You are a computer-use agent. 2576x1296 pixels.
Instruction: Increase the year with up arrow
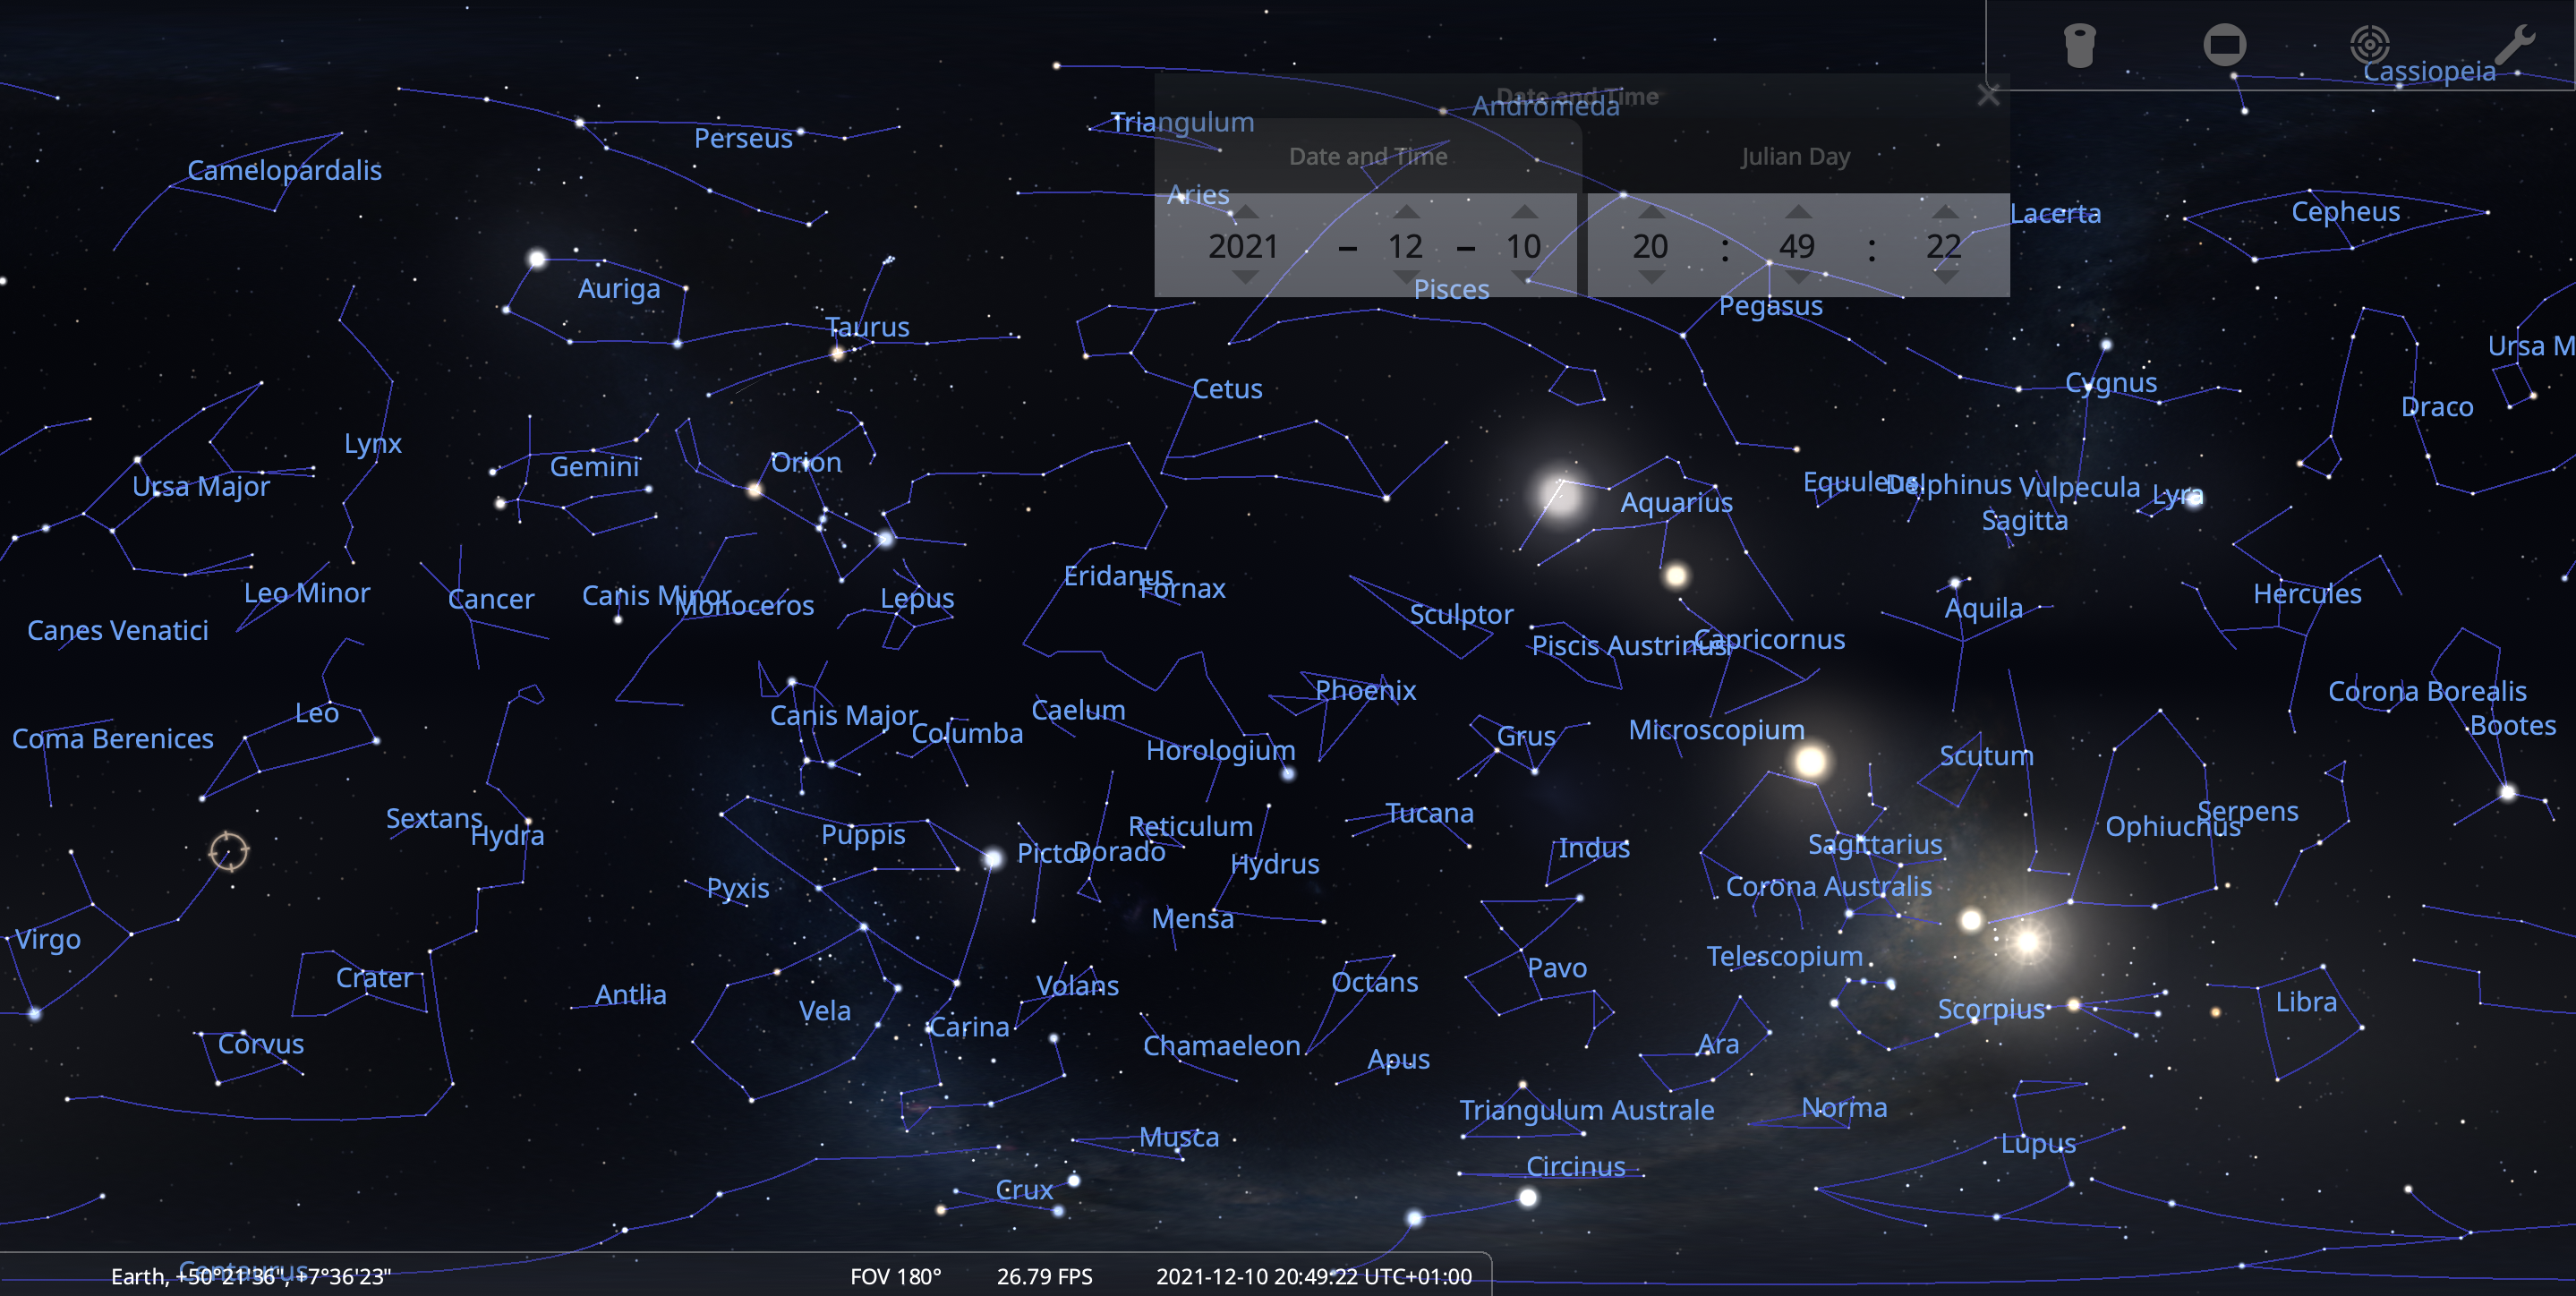(1244, 212)
